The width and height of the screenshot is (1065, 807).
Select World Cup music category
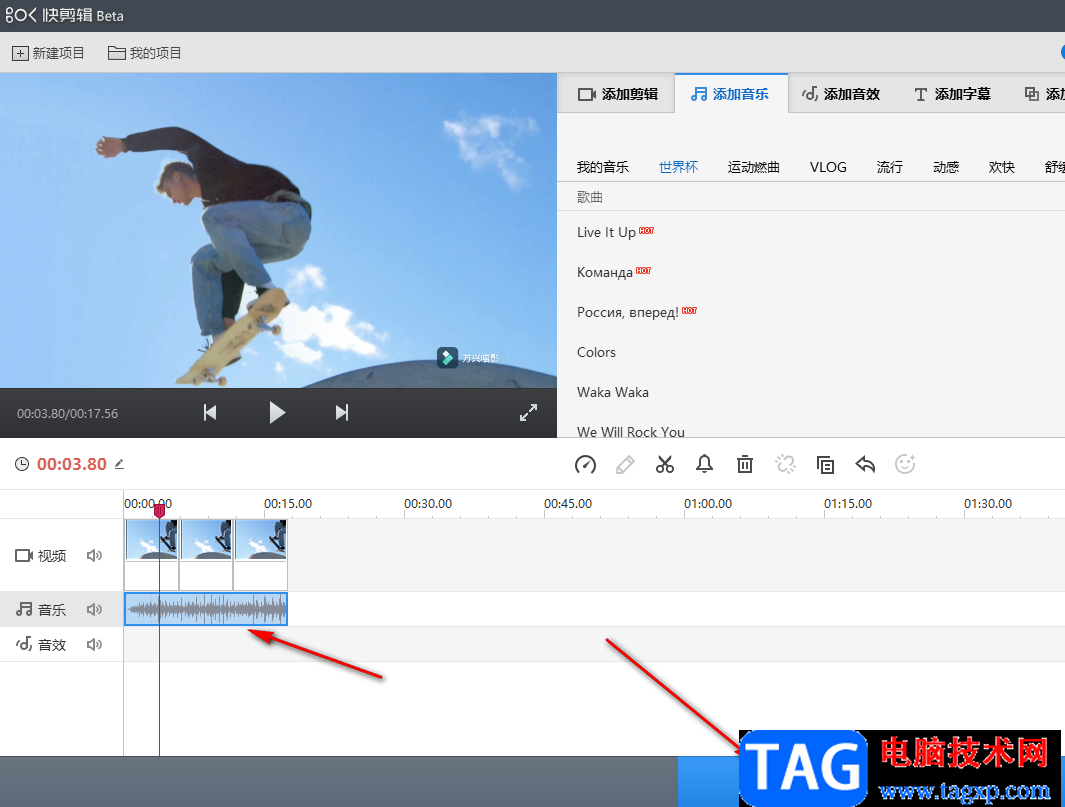point(678,167)
